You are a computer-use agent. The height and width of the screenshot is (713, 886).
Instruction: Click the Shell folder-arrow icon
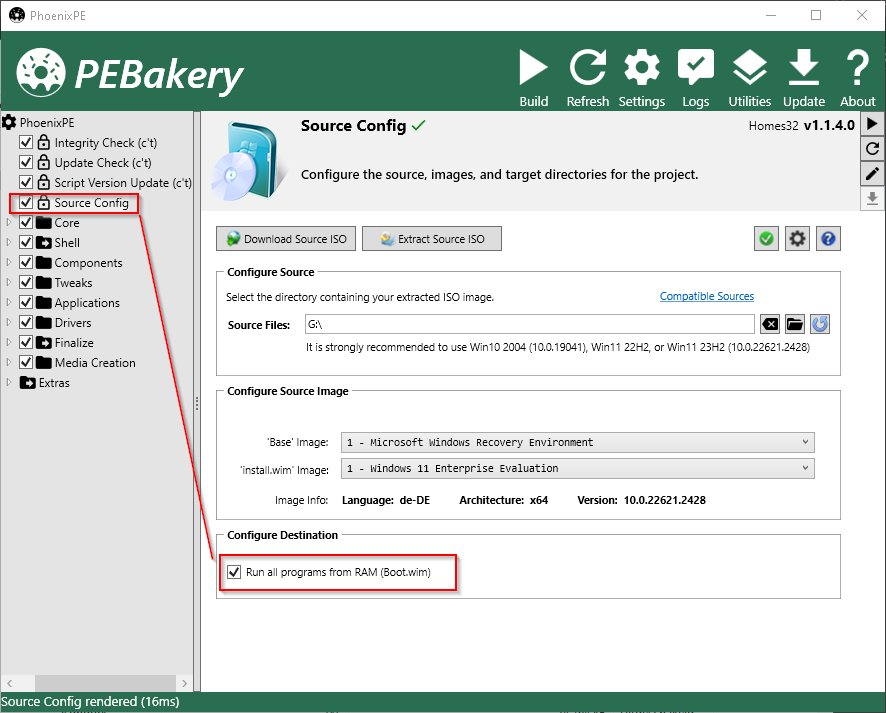(44, 242)
